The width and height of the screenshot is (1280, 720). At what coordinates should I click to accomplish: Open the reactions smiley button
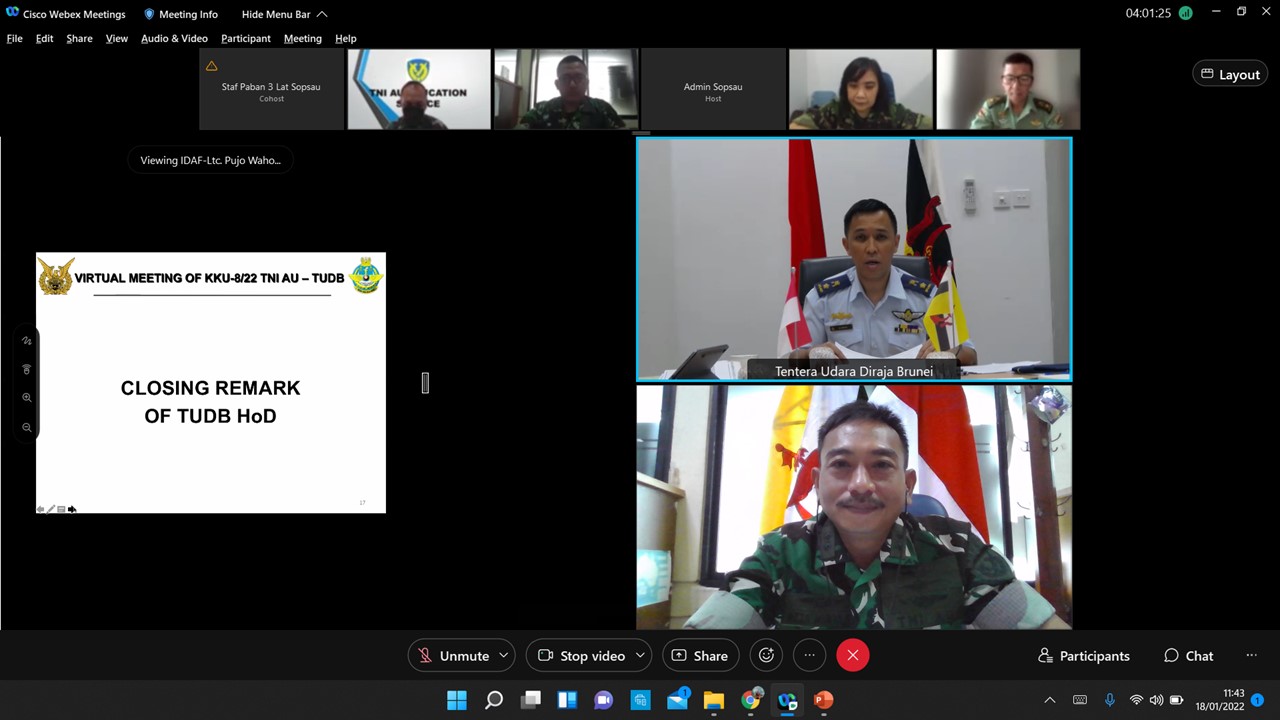[x=766, y=656]
